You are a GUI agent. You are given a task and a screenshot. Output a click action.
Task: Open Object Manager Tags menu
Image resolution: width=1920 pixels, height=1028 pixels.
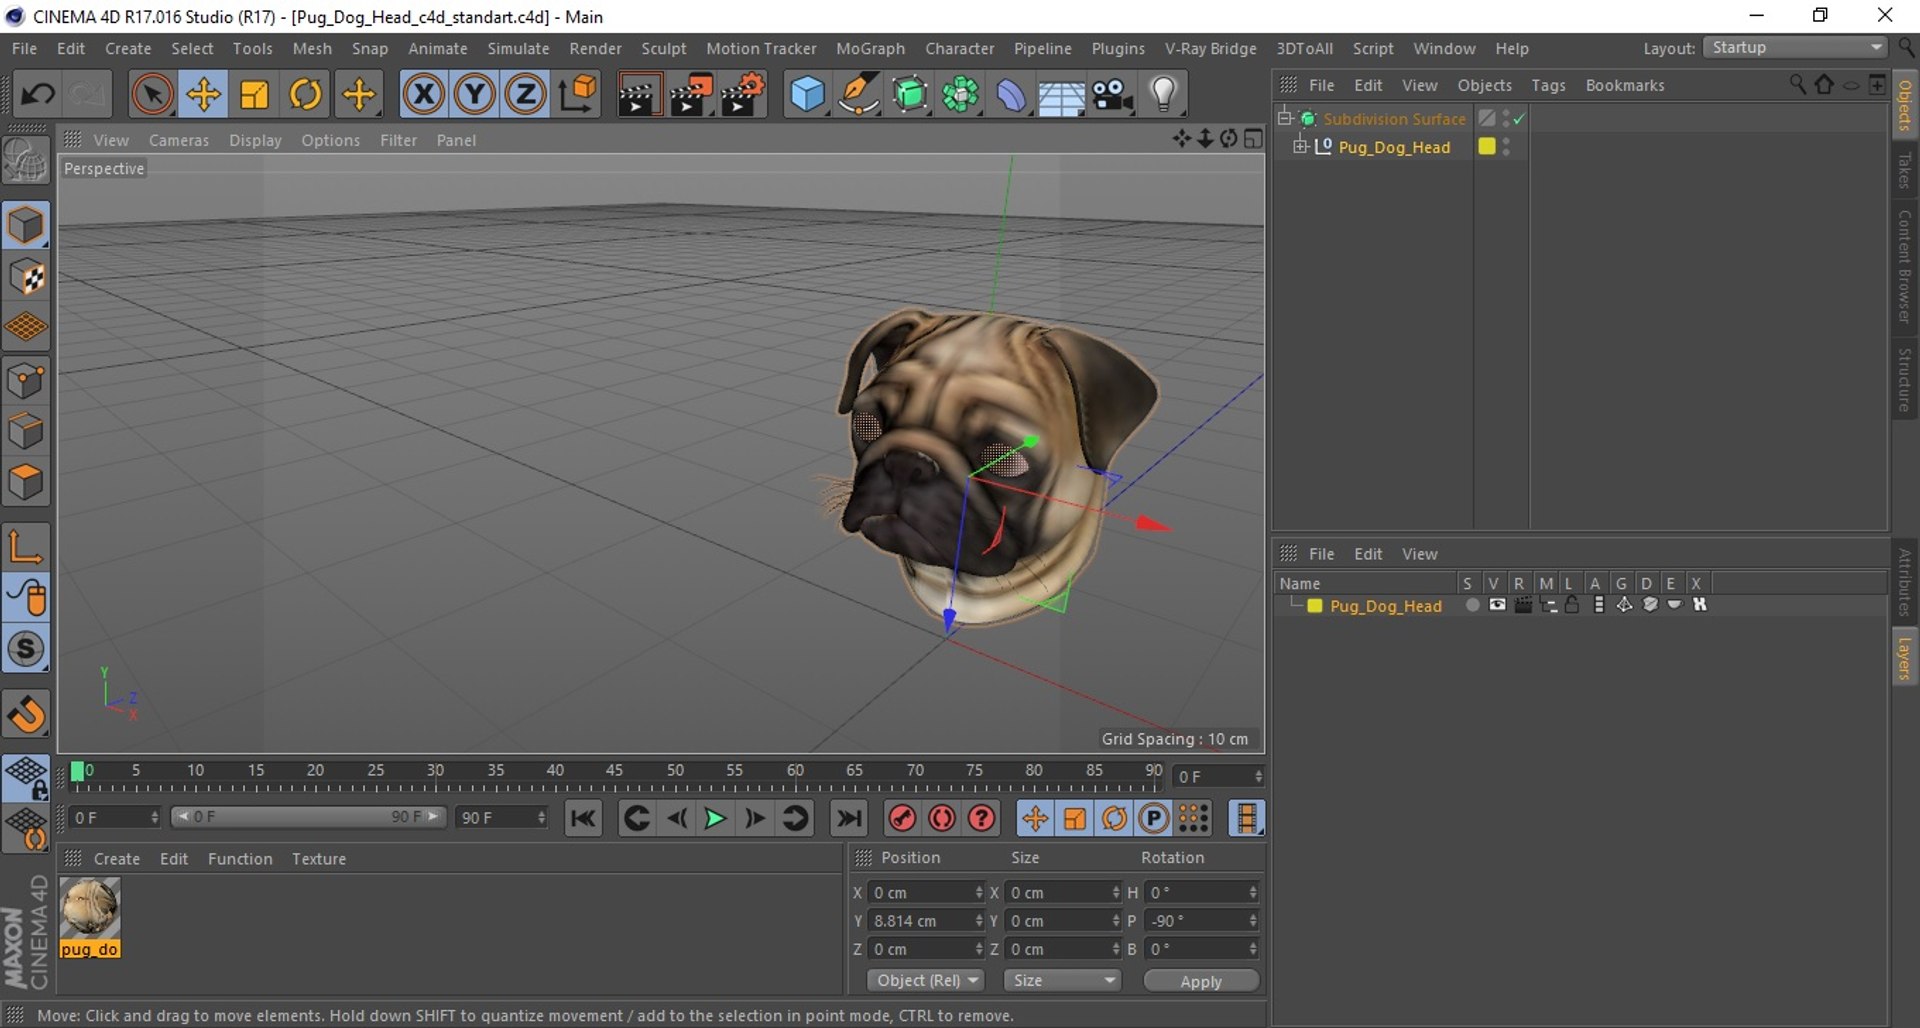click(x=1548, y=85)
